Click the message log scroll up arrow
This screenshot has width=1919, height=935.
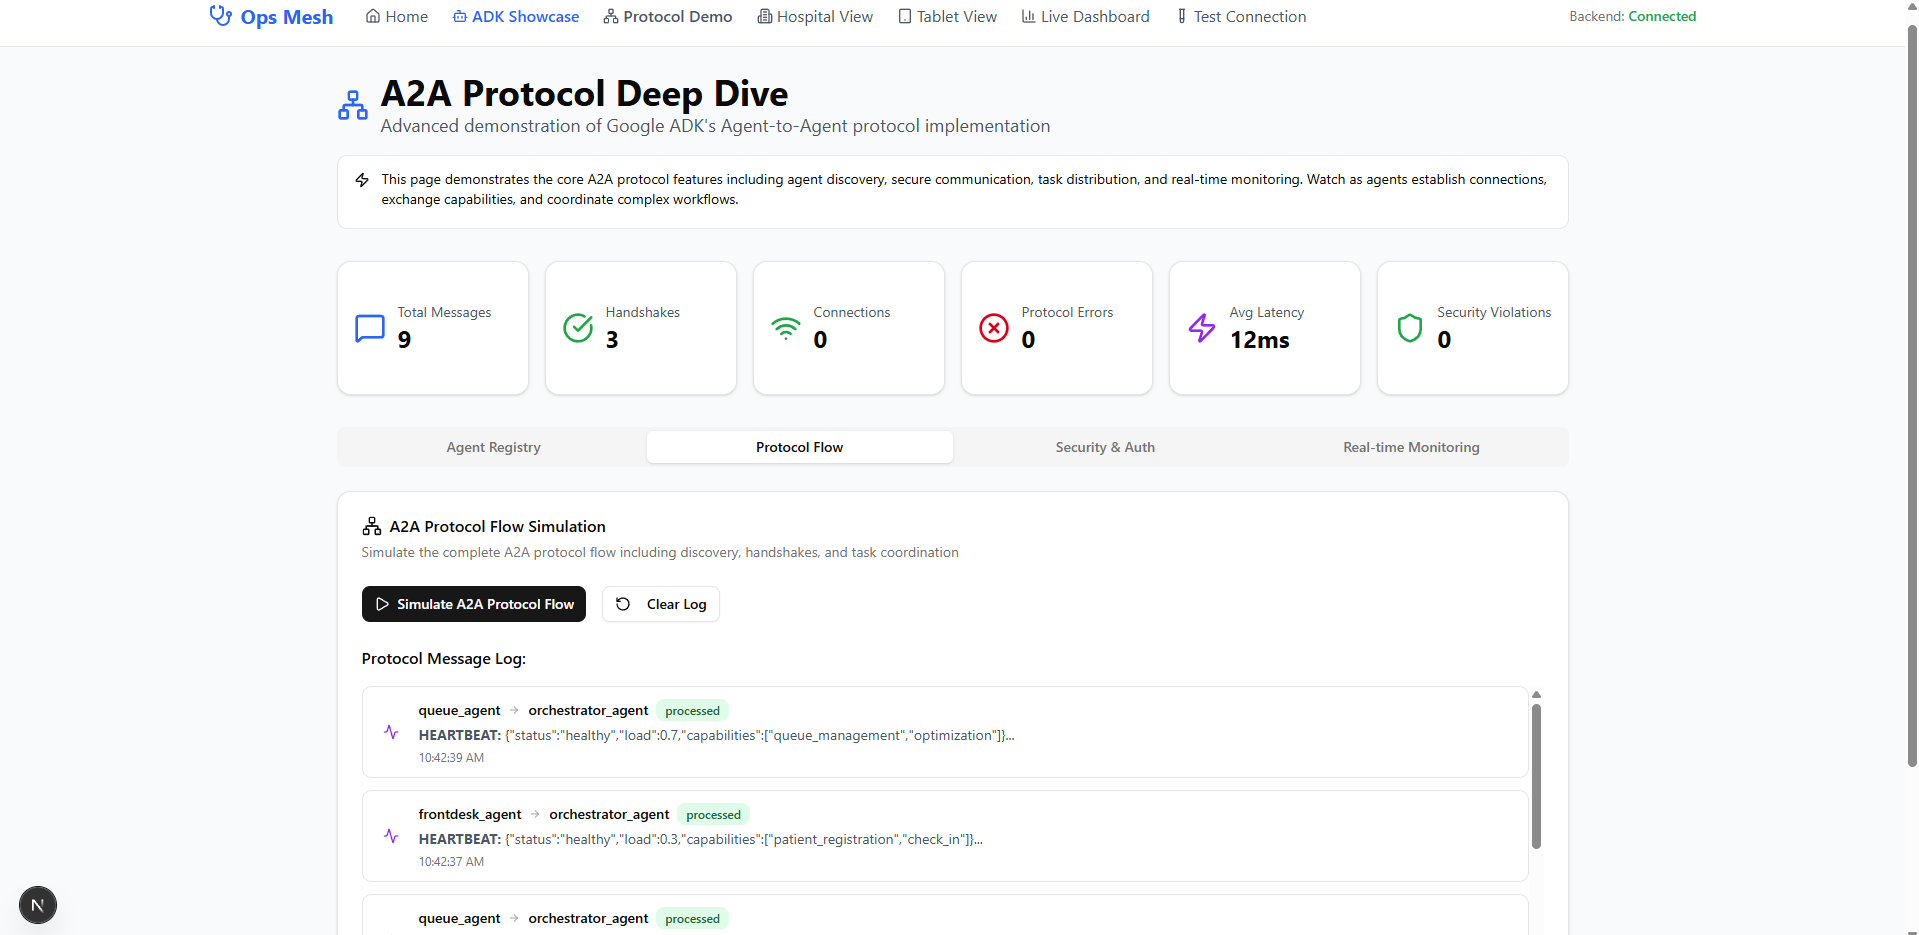point(1536,694)
